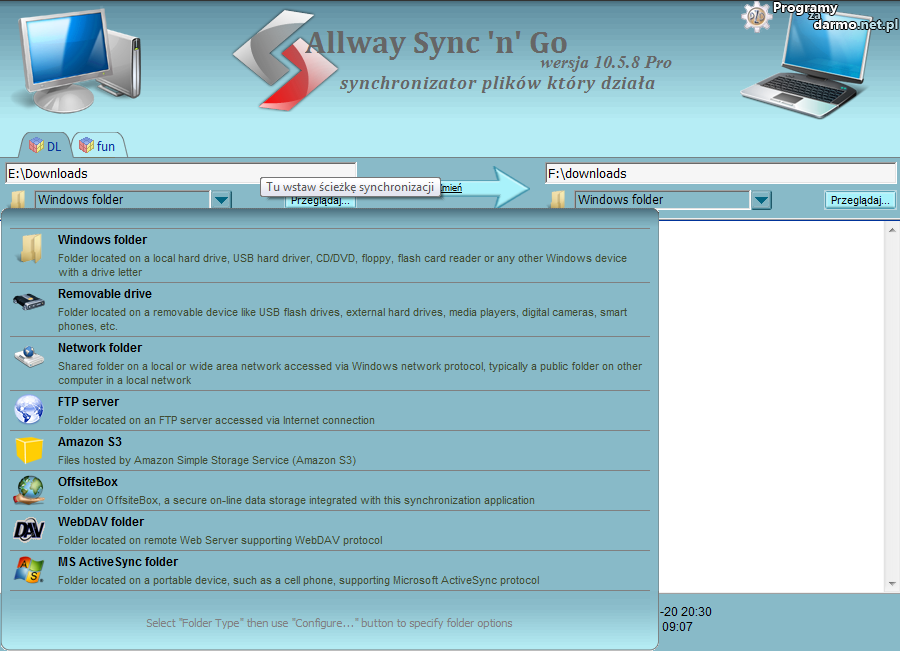Click the scrollbar down arrow on right

point(891,583)
